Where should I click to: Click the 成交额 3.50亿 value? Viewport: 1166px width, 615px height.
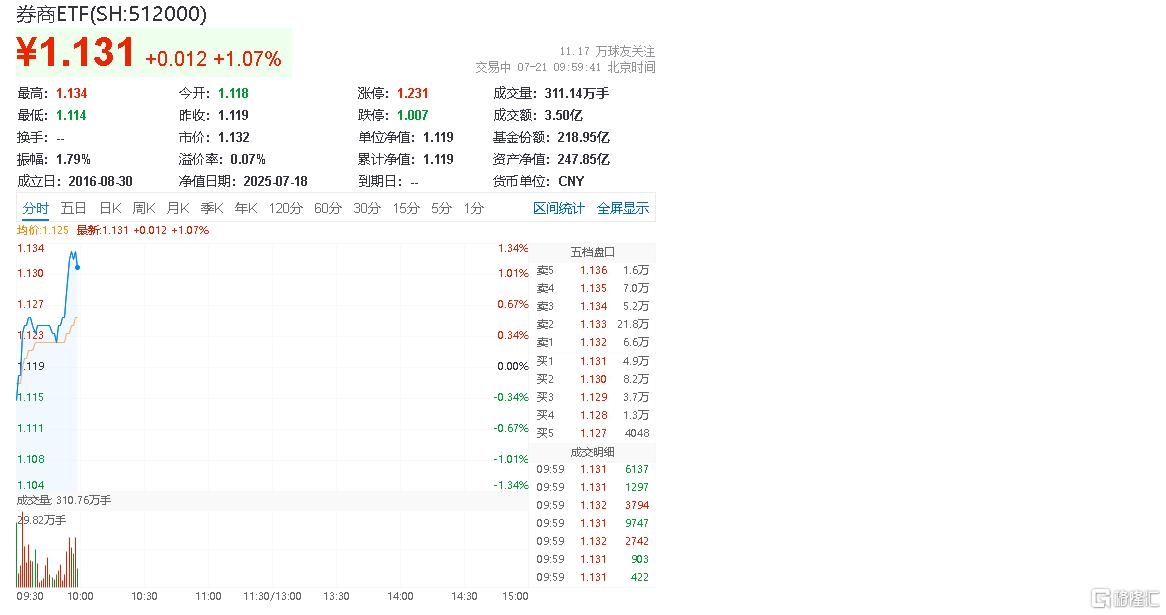pos(563,115)
